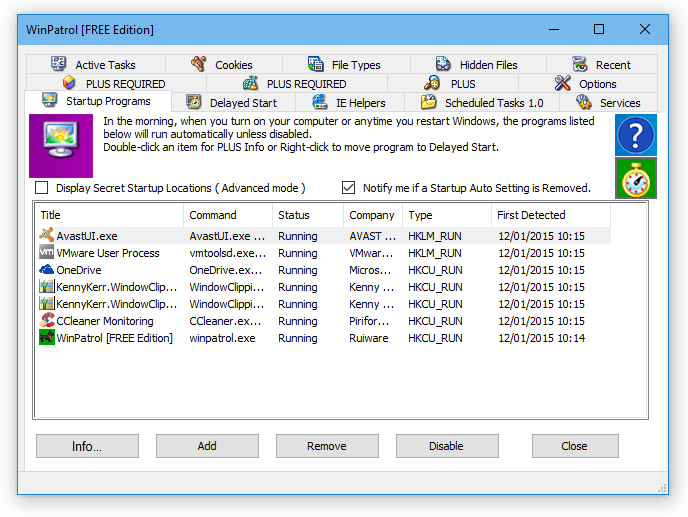Click the IE Helpers tab icon
The width and height of the screenshot is (688, 517).
pos(320,102)
